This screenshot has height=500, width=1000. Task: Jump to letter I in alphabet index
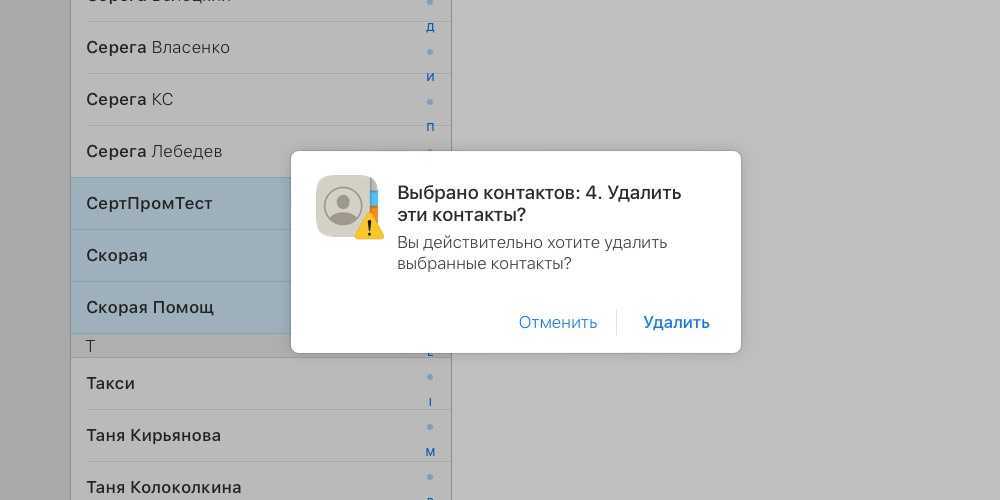point(430,402)
